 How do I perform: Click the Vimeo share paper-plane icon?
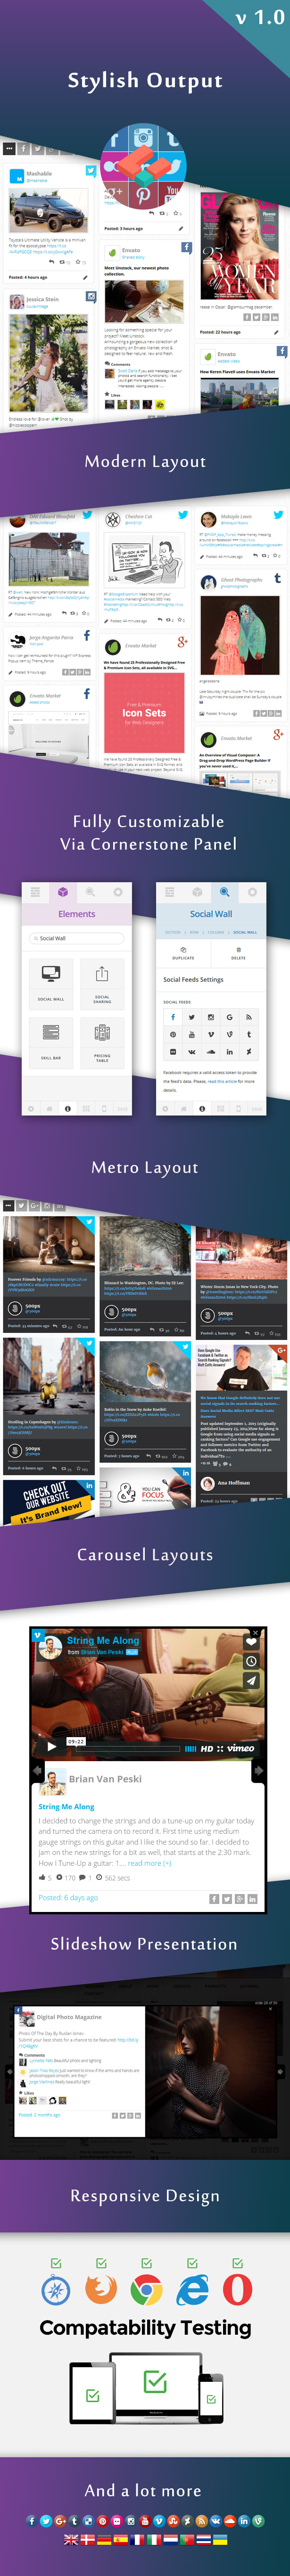[252, 1681]
